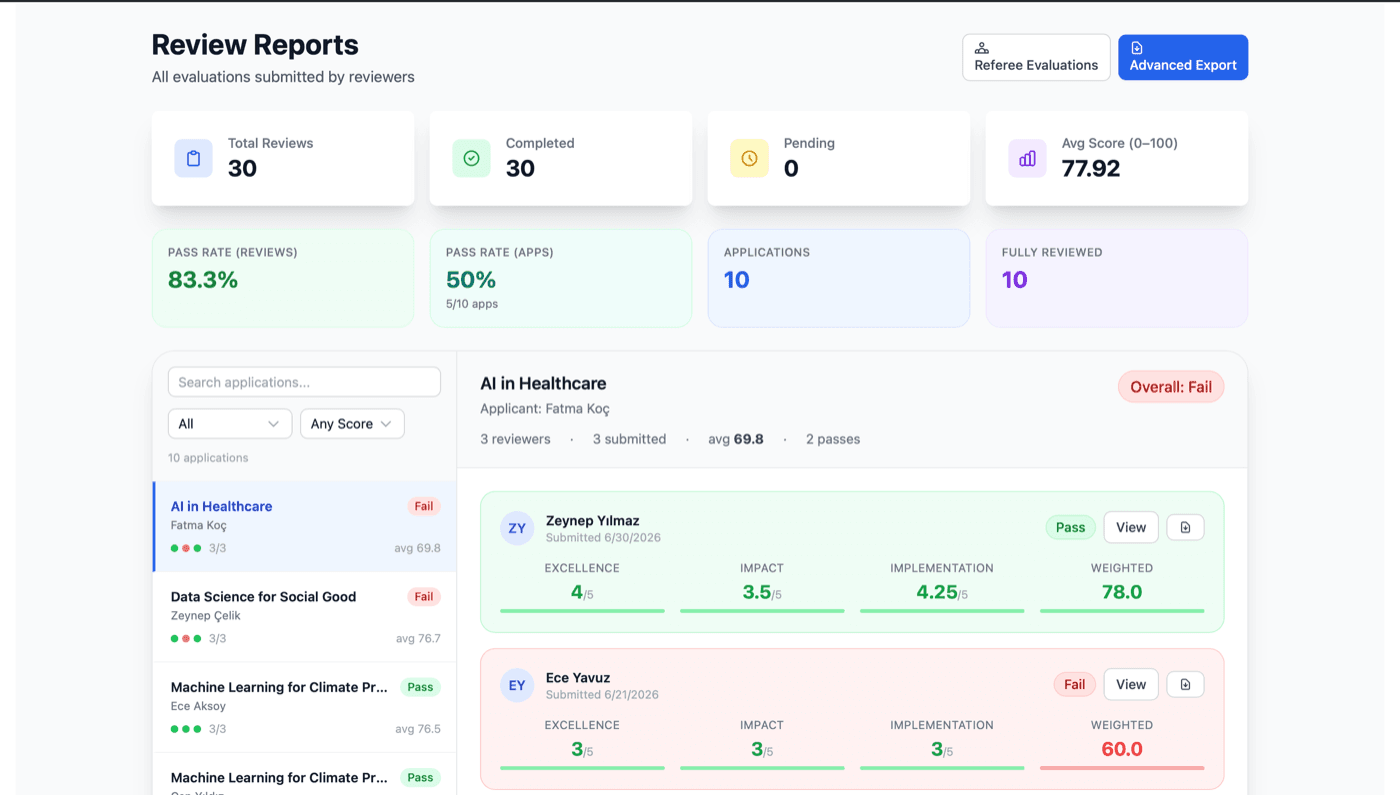Click the Pending clock icon
This screenshot has height=795, width=1400.
(x=749, y=158)
